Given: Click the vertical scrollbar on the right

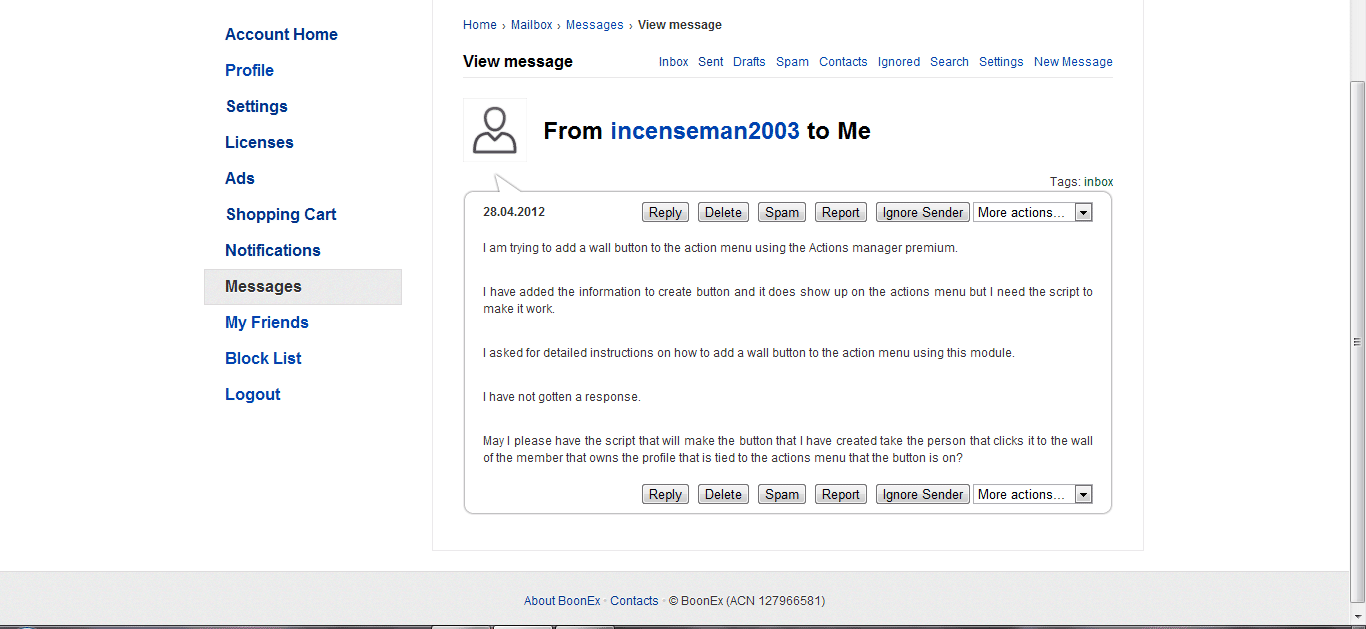Looking at the screenshot, I should [x=1357, y=342].
